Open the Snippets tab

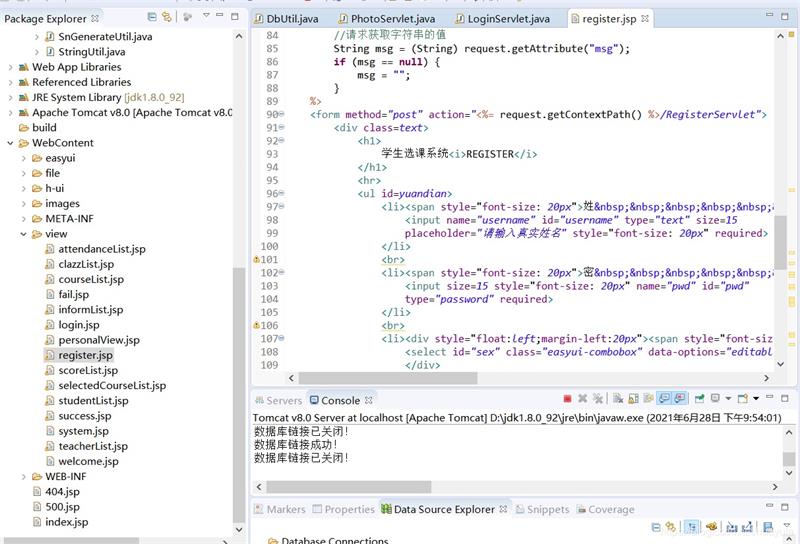[x=542, y=509]
